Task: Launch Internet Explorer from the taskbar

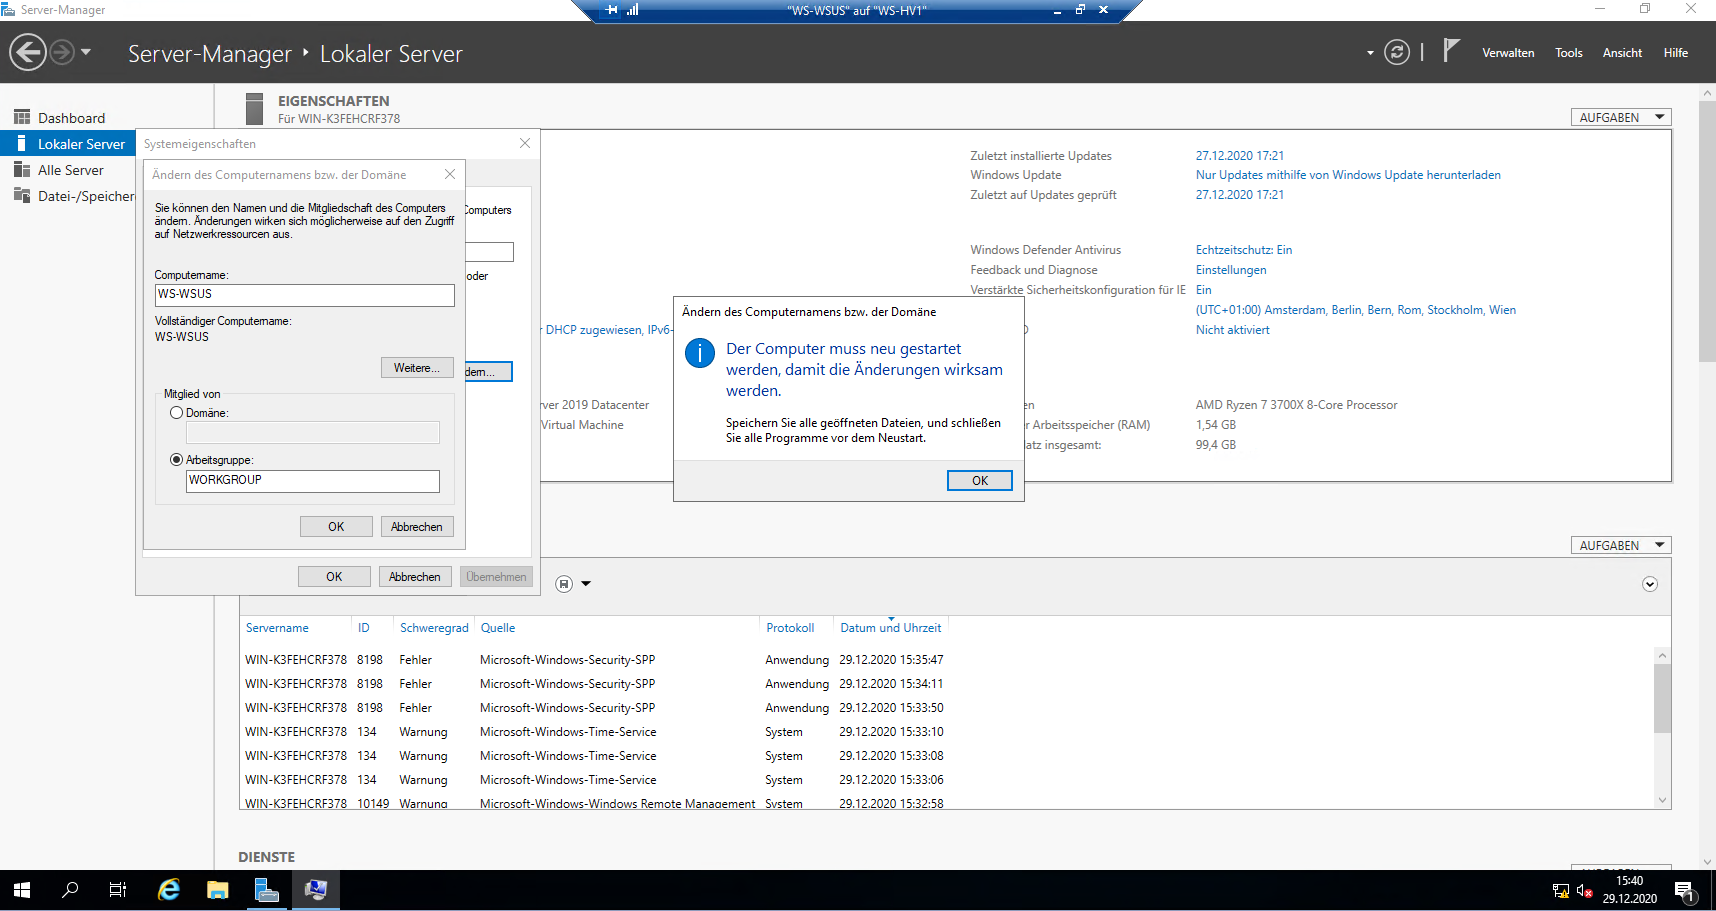Action: point(169,890)
